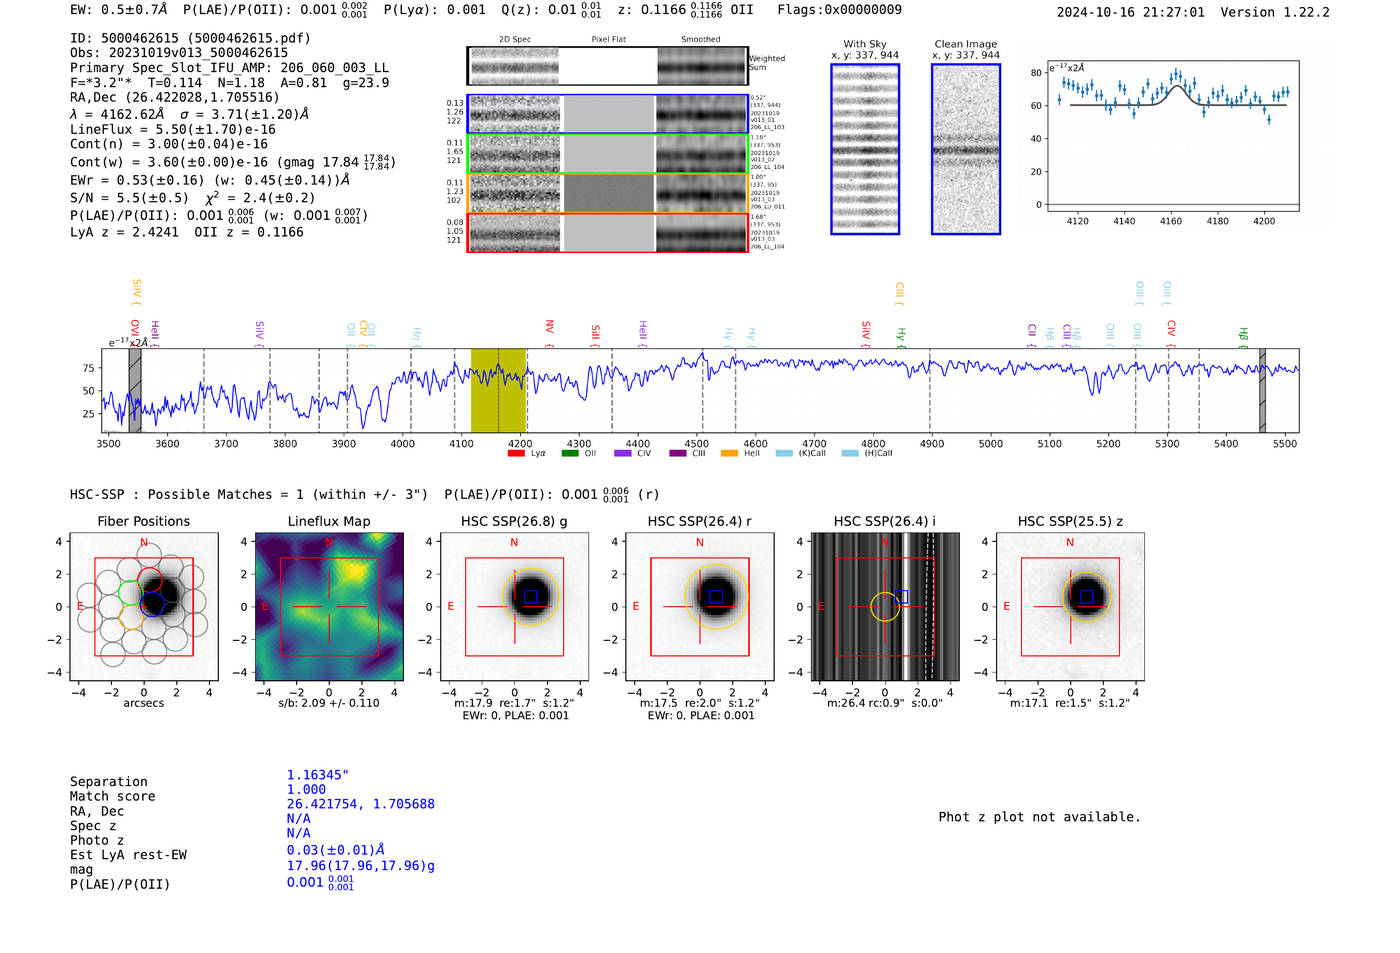The image size is (1400, 953).
Task: Select the orange-bordered 2D fiber spectrum row
Action: 607,193
